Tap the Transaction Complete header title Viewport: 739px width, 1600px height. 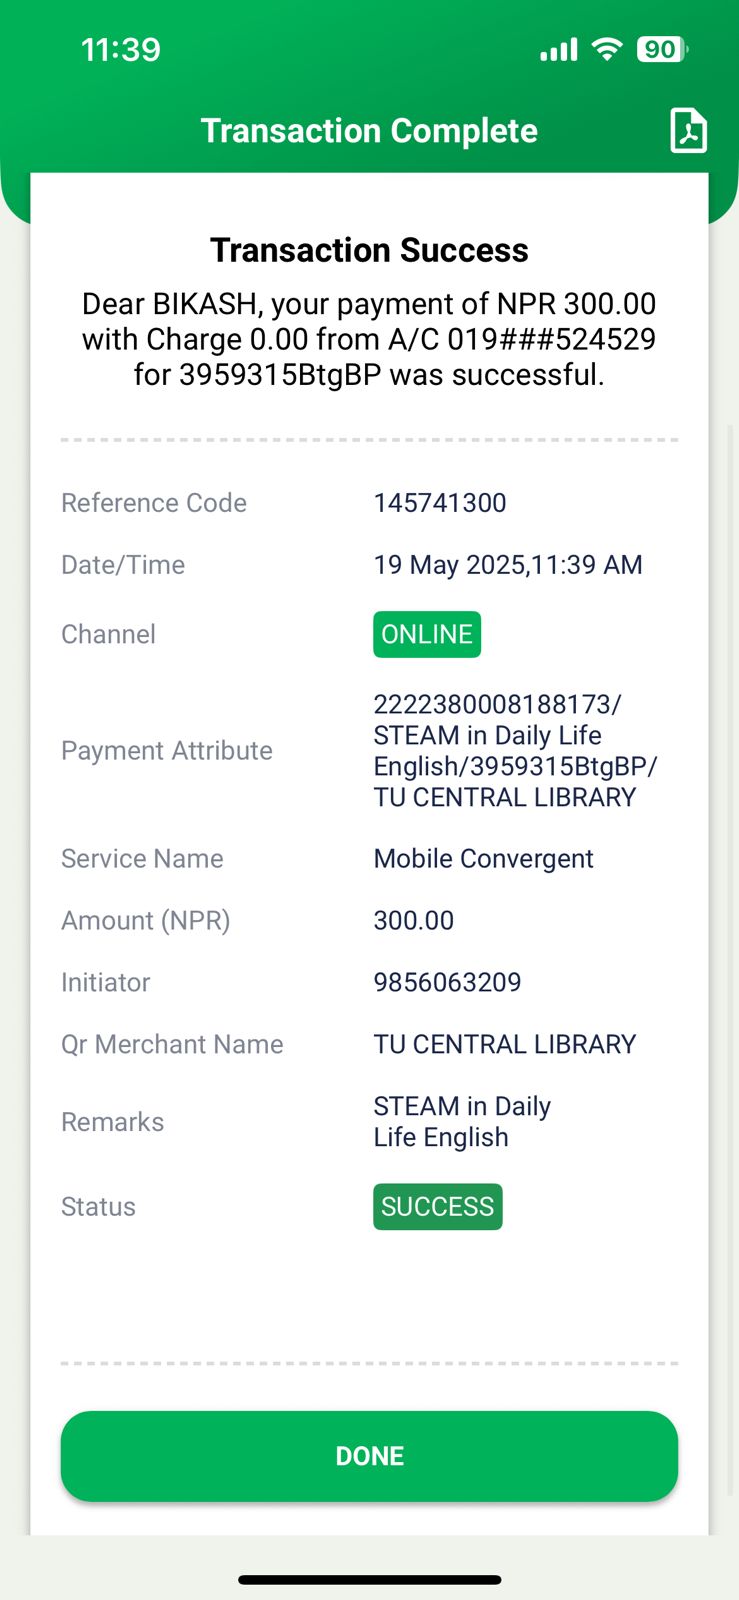pos(369,131)
